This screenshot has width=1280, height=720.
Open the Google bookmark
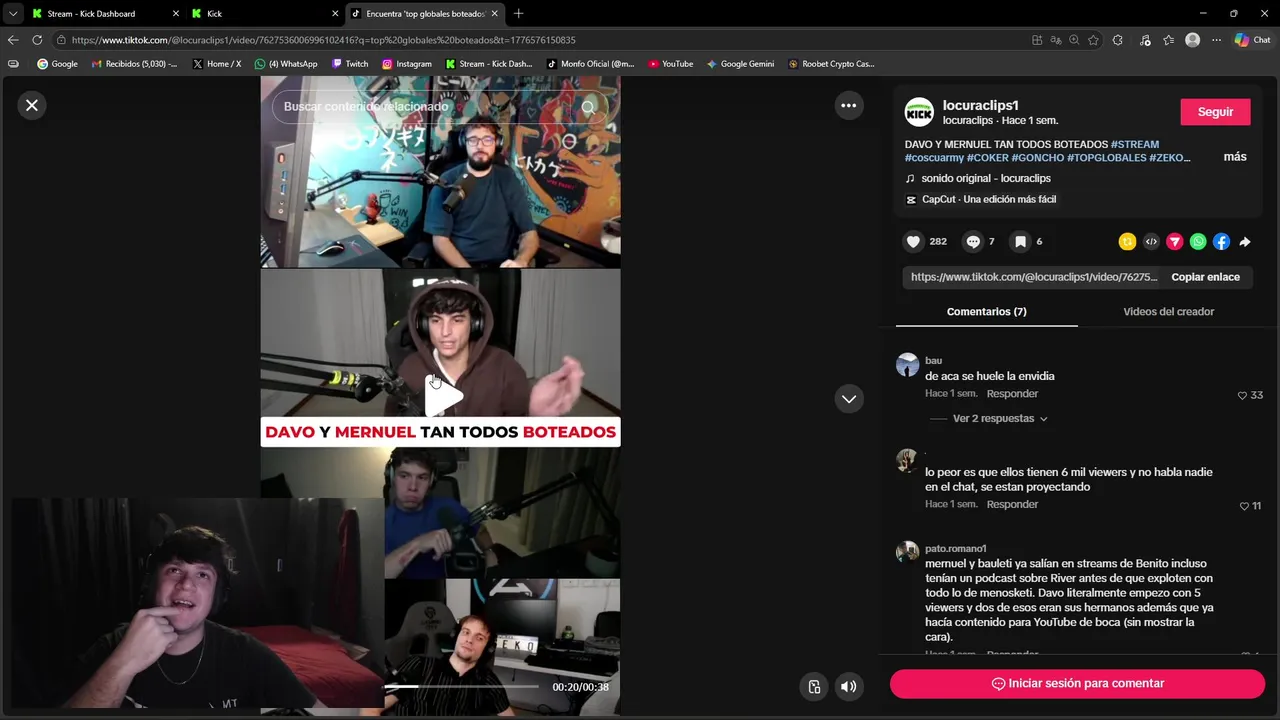pyautogui.click(x=57, y=64)
